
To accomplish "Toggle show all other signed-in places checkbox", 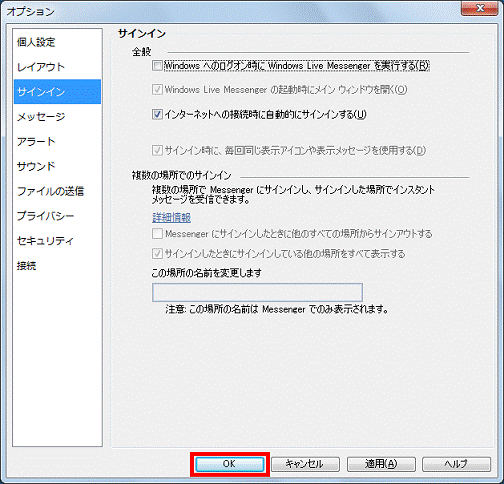I will tap(157, 254).
